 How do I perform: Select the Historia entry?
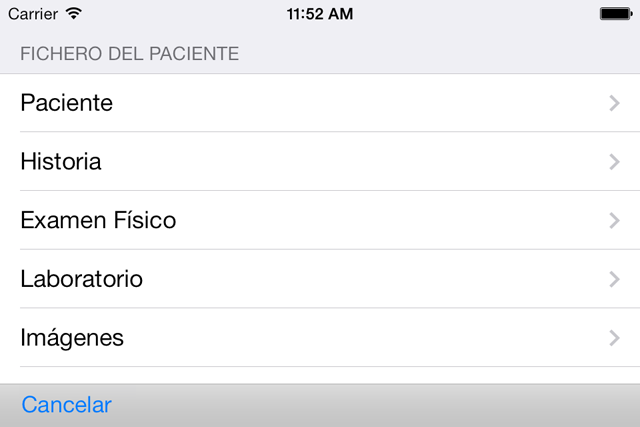(x=60, y=162)
